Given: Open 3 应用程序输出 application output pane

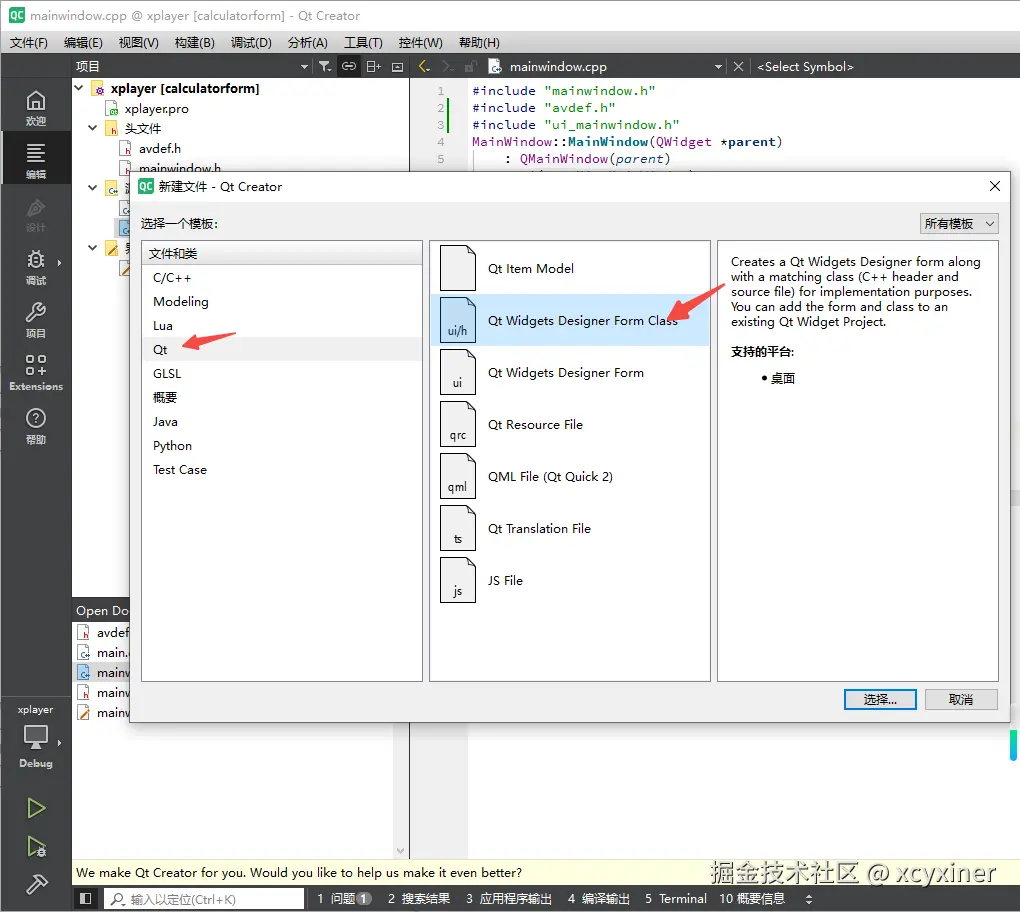Looking at the screenshot, I should click(509, 898).
